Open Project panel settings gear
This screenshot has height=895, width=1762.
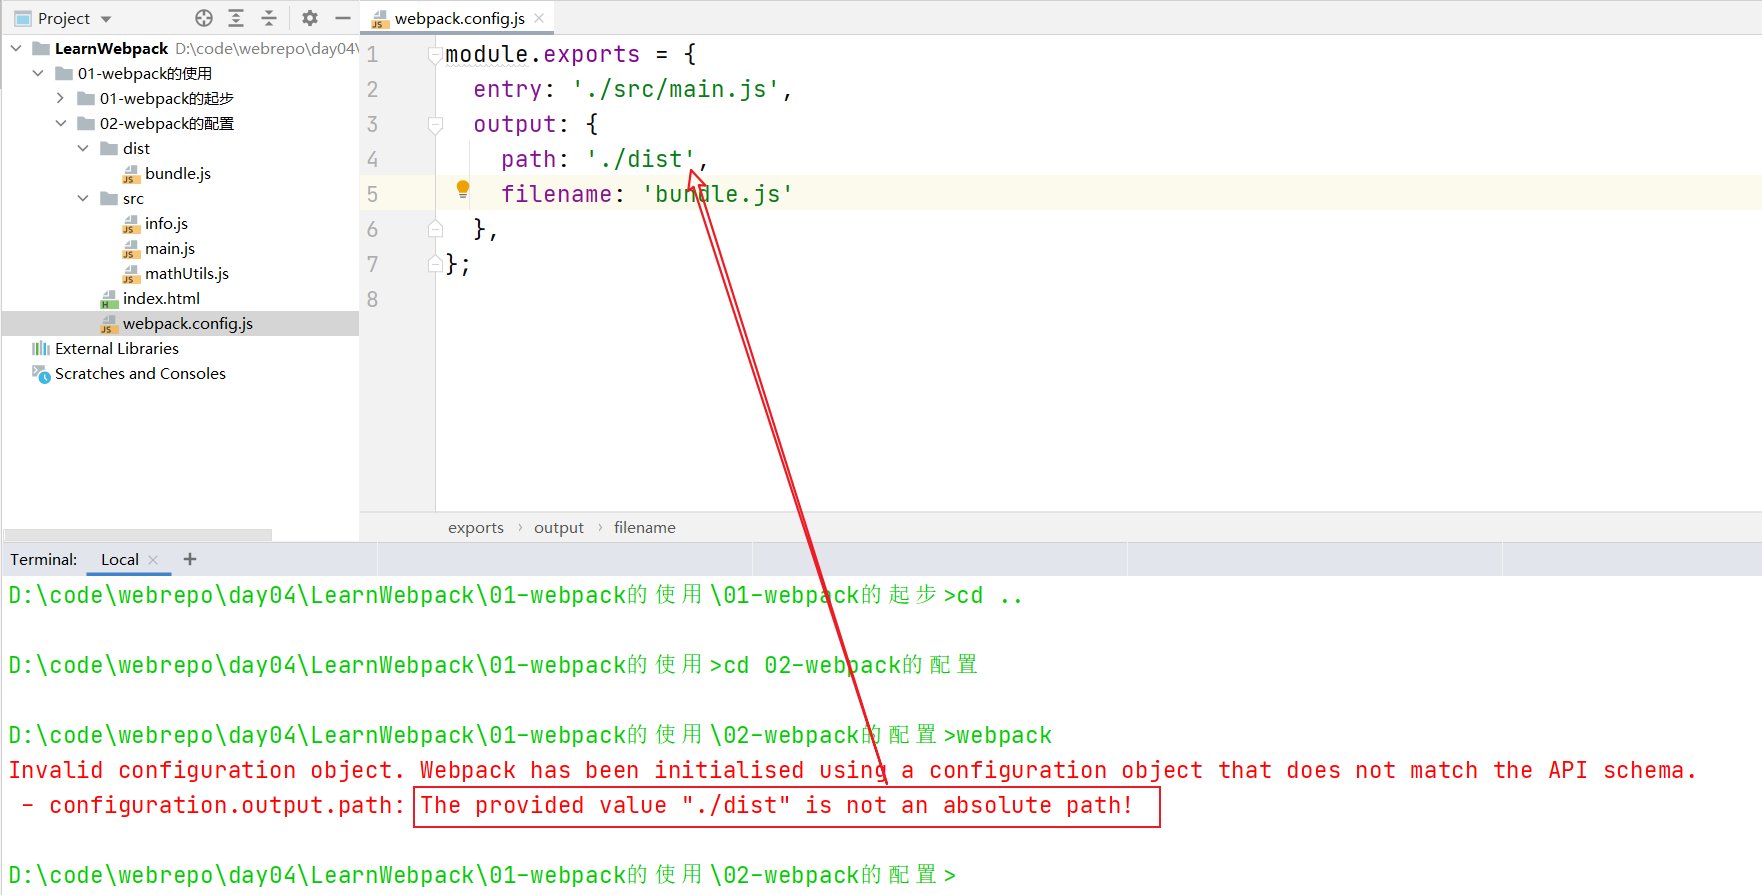point(310,18)
